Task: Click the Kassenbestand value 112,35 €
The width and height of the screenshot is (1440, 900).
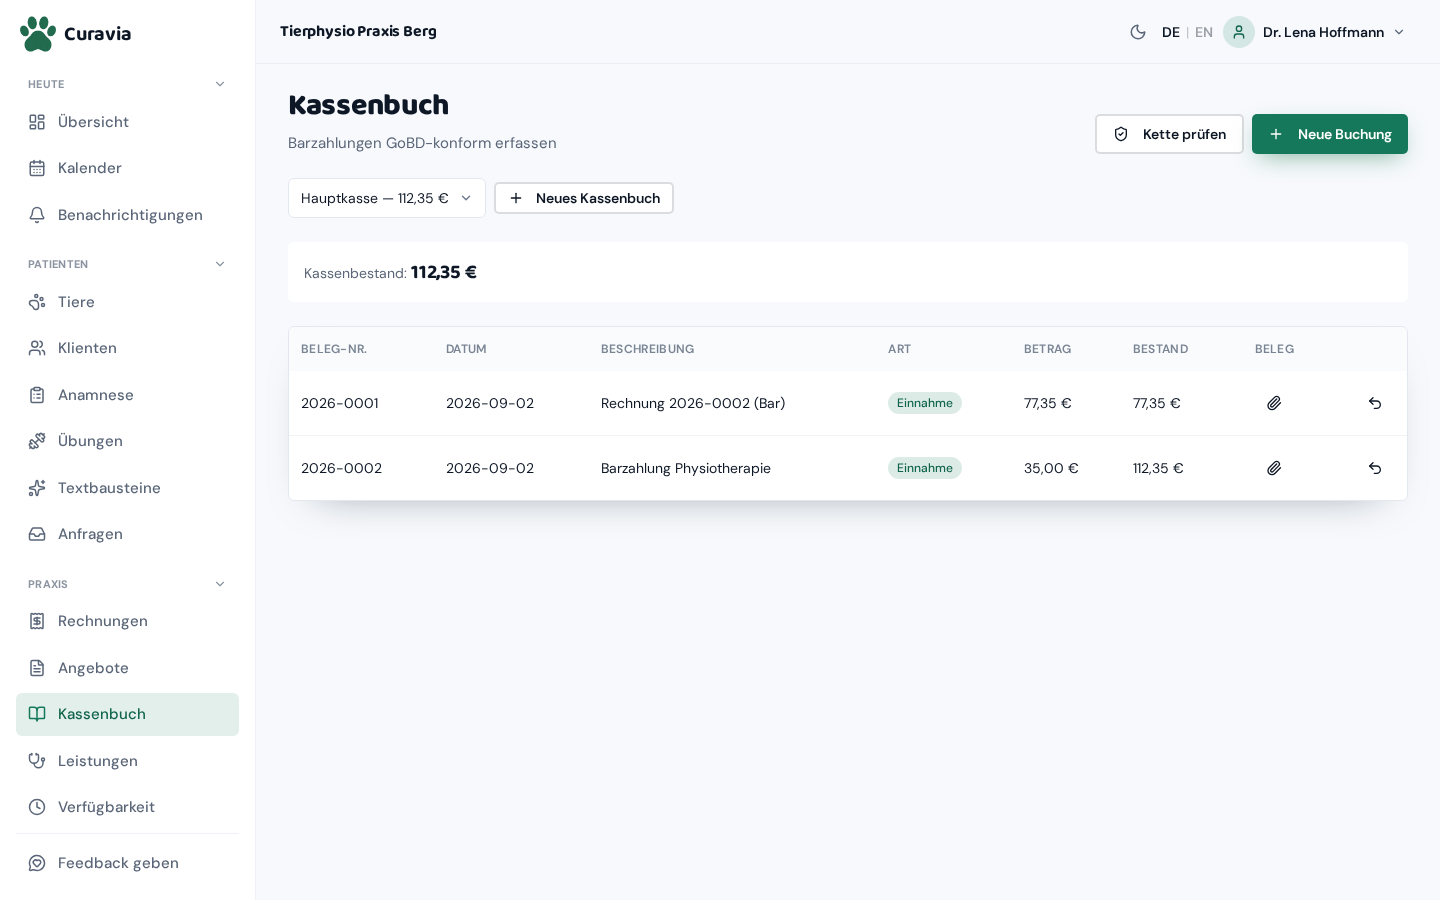Action: click(444, 272)
